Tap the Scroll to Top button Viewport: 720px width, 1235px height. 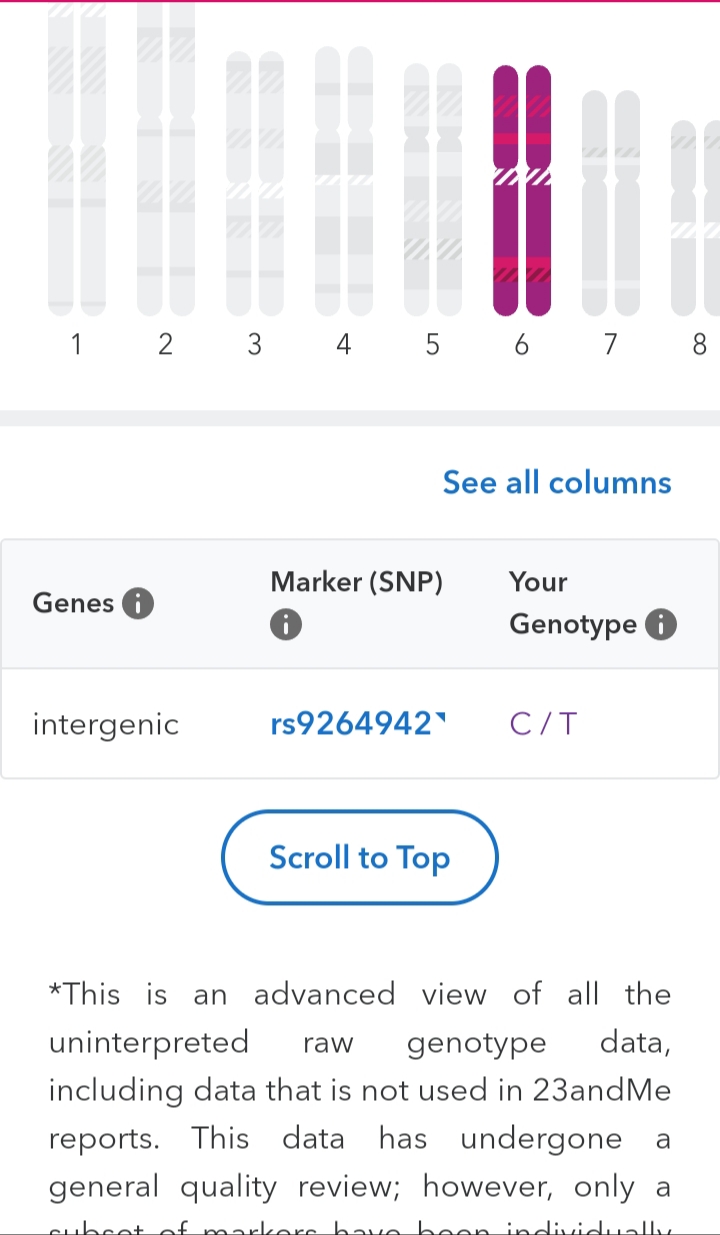[360, 858]
